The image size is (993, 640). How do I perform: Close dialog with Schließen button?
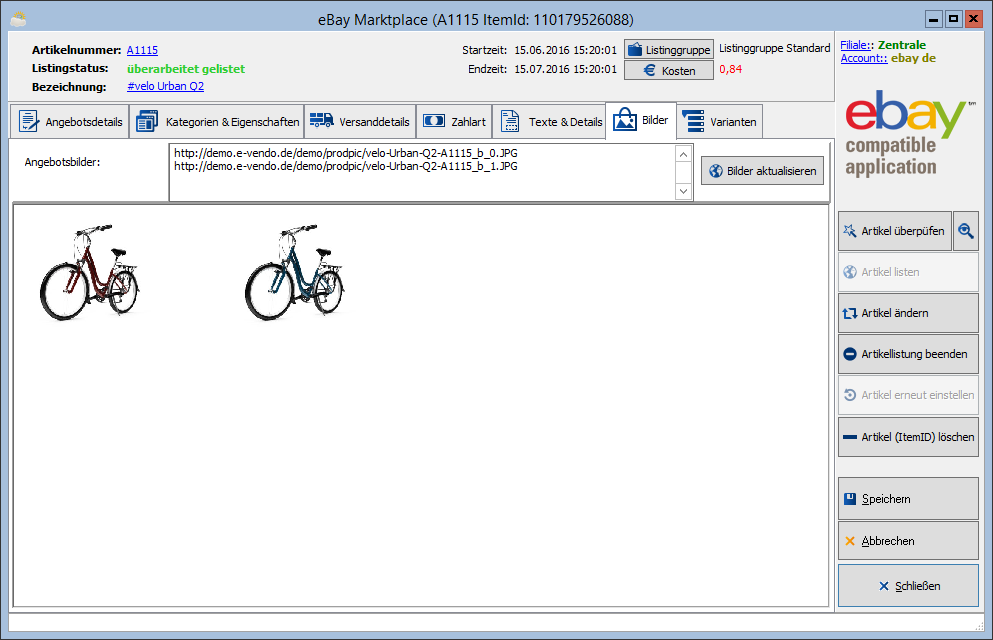[908, 586]
